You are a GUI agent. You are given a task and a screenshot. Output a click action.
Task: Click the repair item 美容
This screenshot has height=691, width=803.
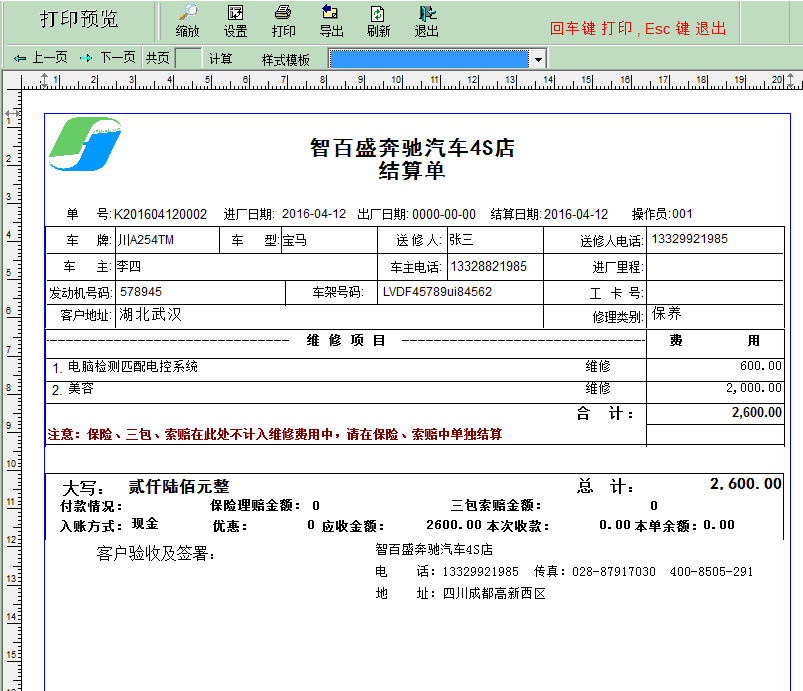pyautogui.click(x=81, y=388)
